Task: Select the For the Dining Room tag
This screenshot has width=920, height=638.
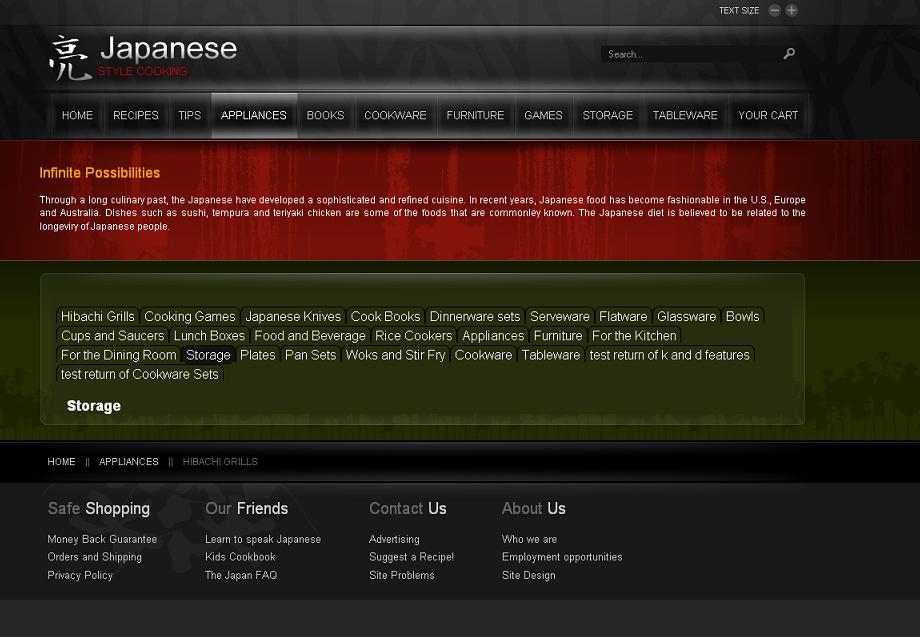Action: [119, 355]
